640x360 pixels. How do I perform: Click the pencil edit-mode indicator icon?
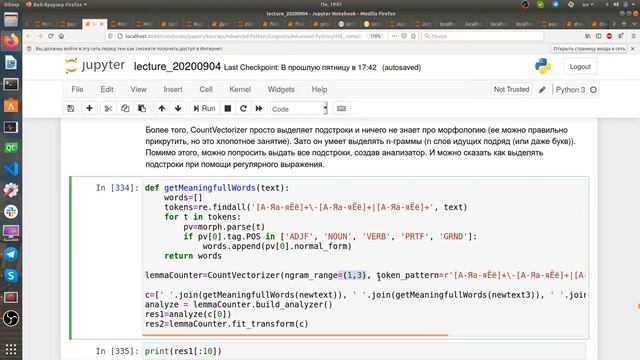[x=542, y=90]
